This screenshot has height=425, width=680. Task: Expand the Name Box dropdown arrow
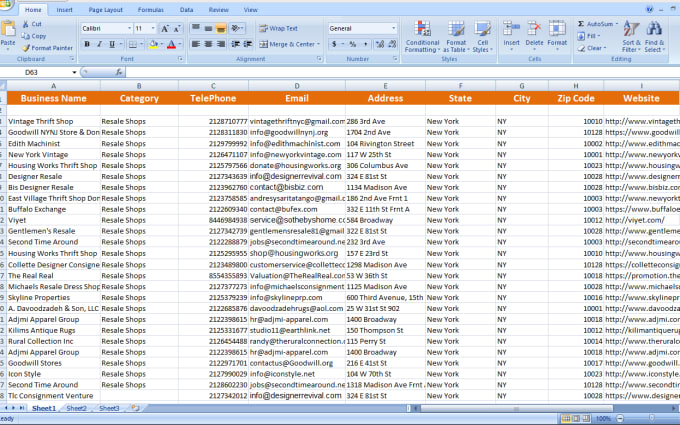pyautogui.click(x=74, y=72)
